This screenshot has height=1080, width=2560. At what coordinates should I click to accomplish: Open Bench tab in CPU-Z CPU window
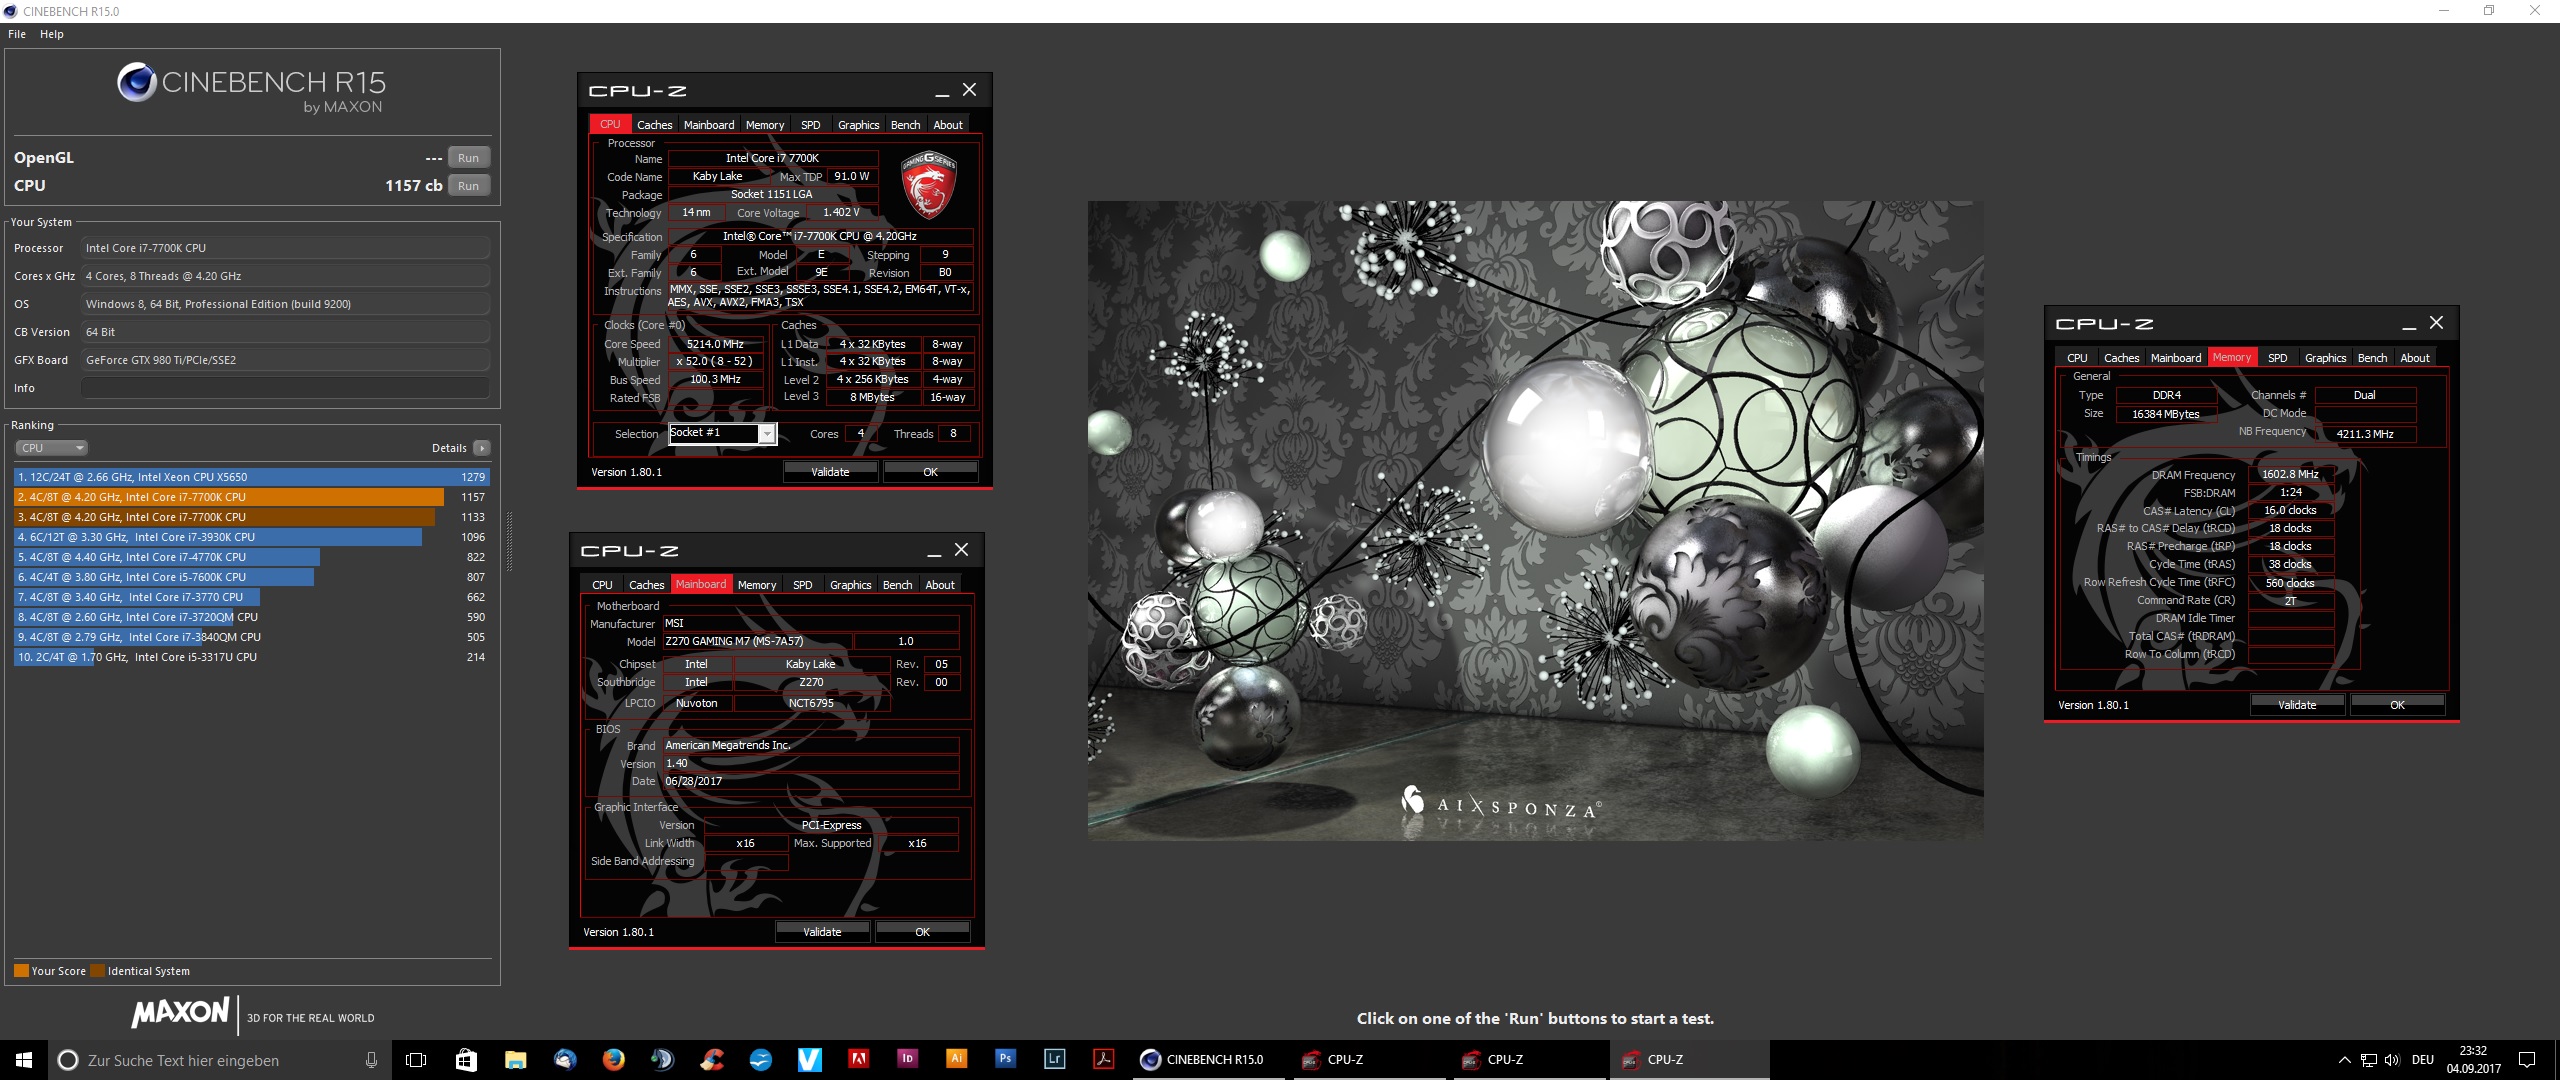pyautogui.click(x=905, y=125)
